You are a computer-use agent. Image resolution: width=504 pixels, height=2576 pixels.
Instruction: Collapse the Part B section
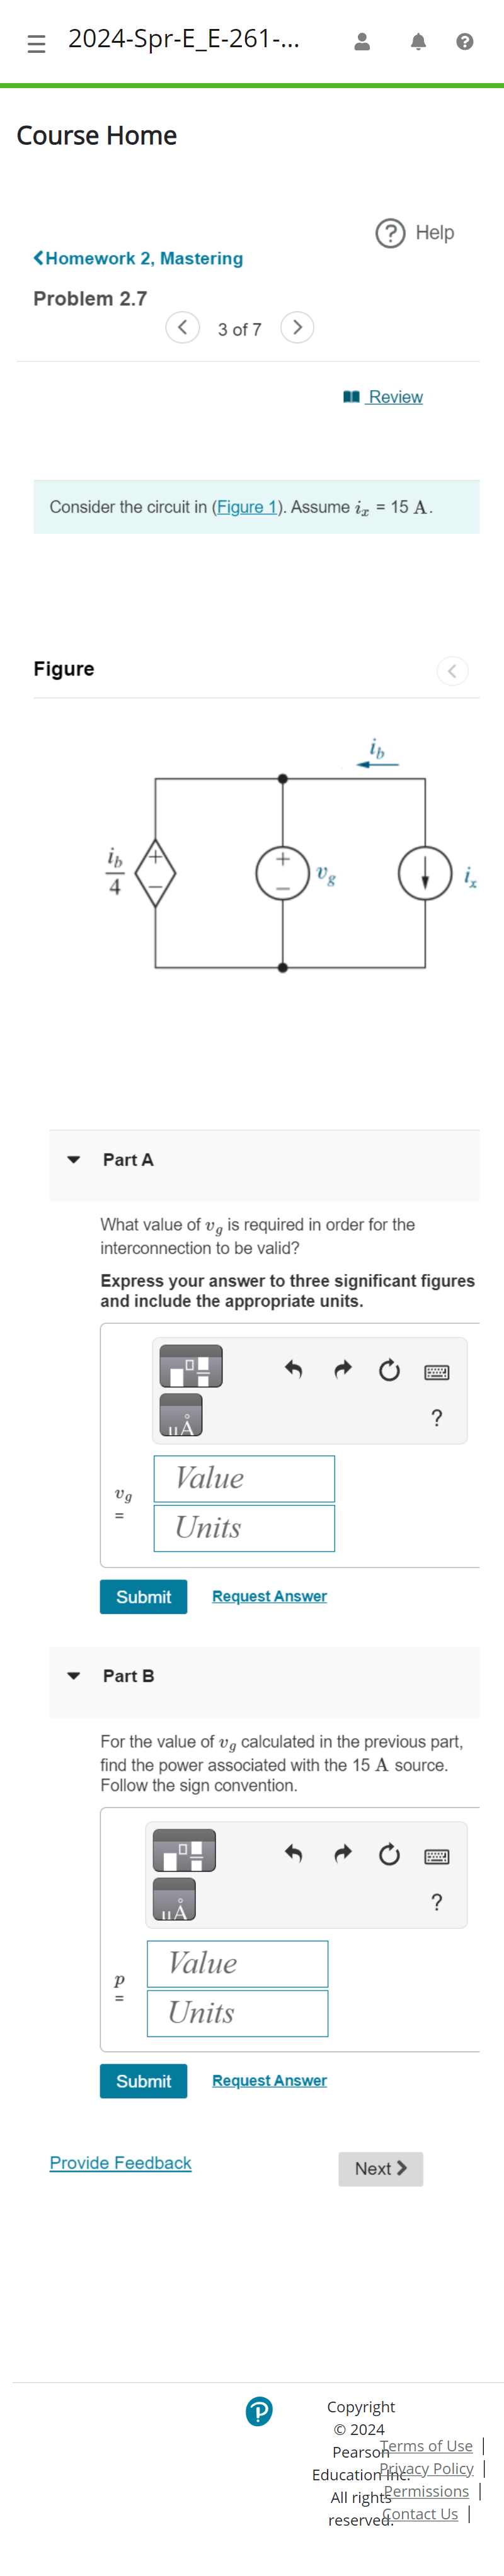(73, 1675)
